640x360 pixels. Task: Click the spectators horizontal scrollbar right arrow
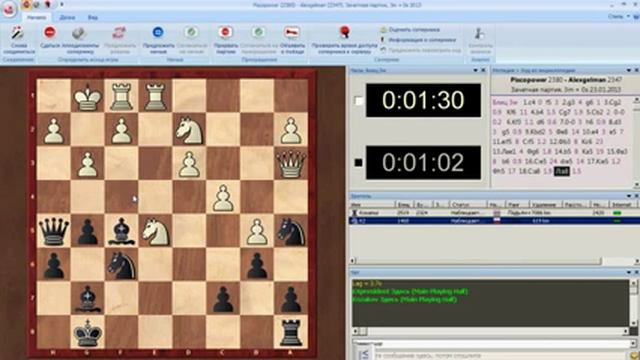point(636,261)
